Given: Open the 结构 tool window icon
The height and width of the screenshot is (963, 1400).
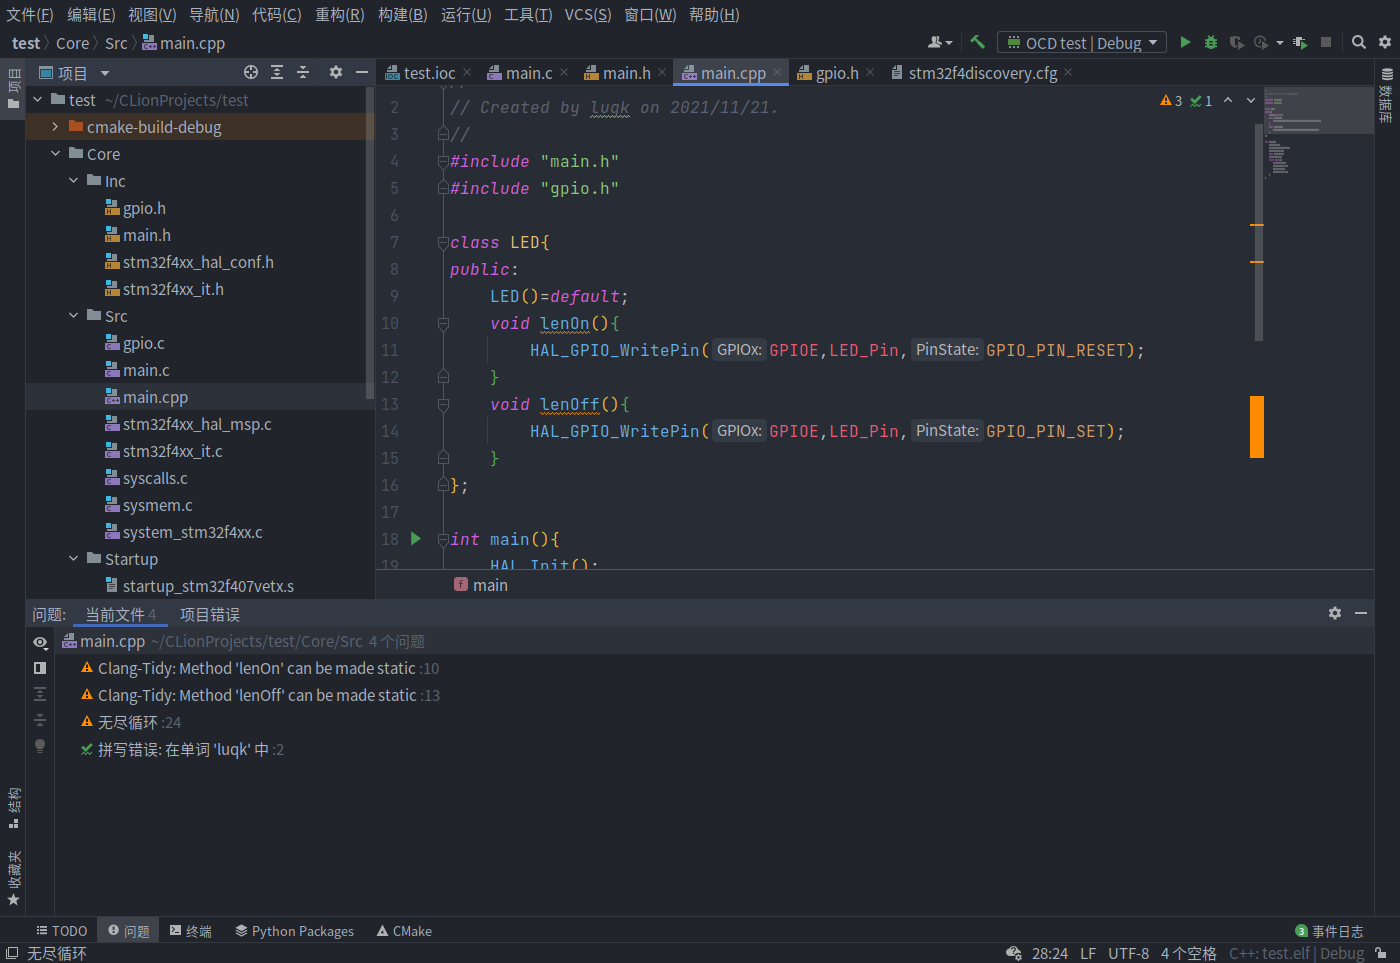Looking at the screenshot, I should coord(13,810).
